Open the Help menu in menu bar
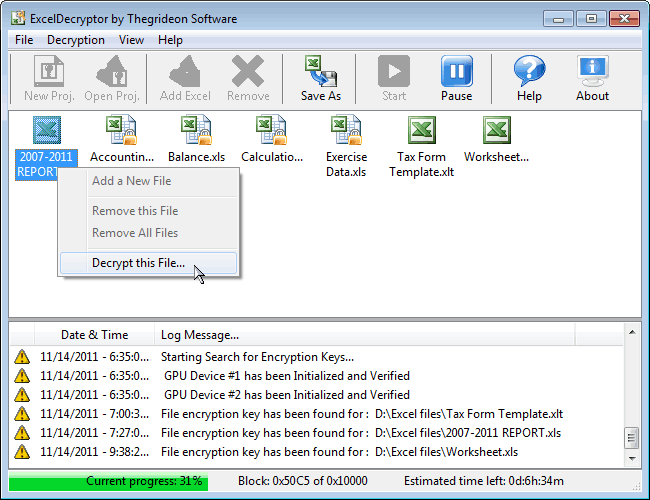The image size is (650, 500). point(170,40)
